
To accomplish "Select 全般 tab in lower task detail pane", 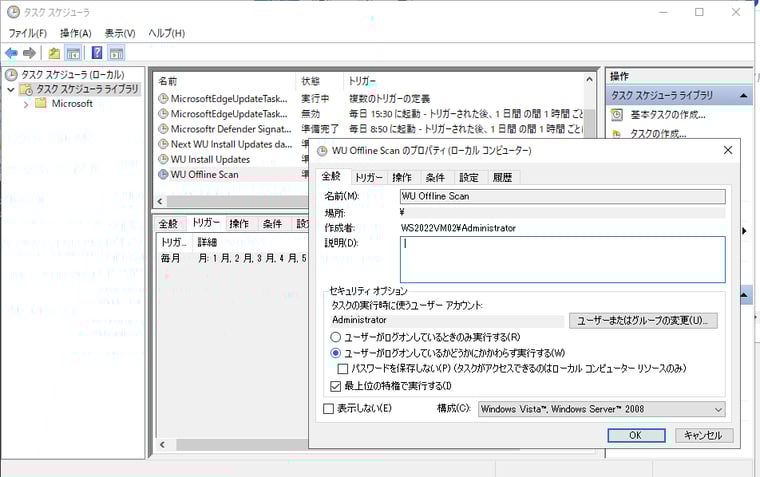I will pyautogui.click(x=168, y=223).
